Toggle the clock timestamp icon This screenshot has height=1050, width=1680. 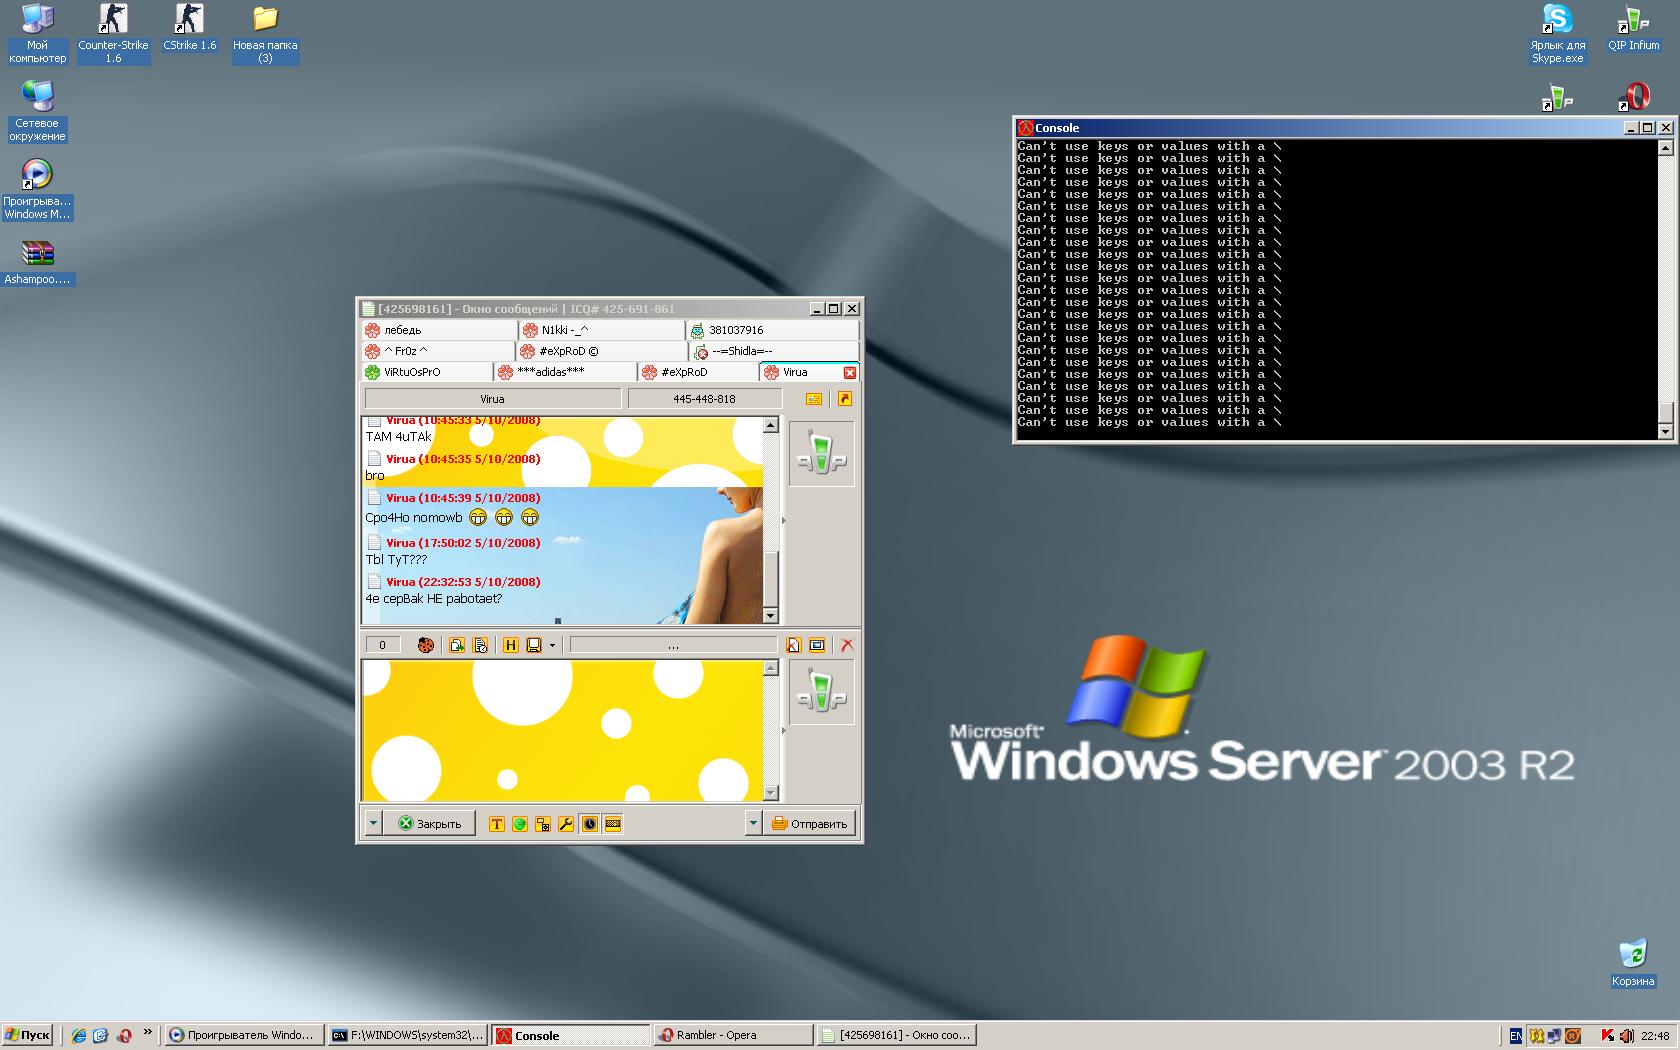click(590, 824)
